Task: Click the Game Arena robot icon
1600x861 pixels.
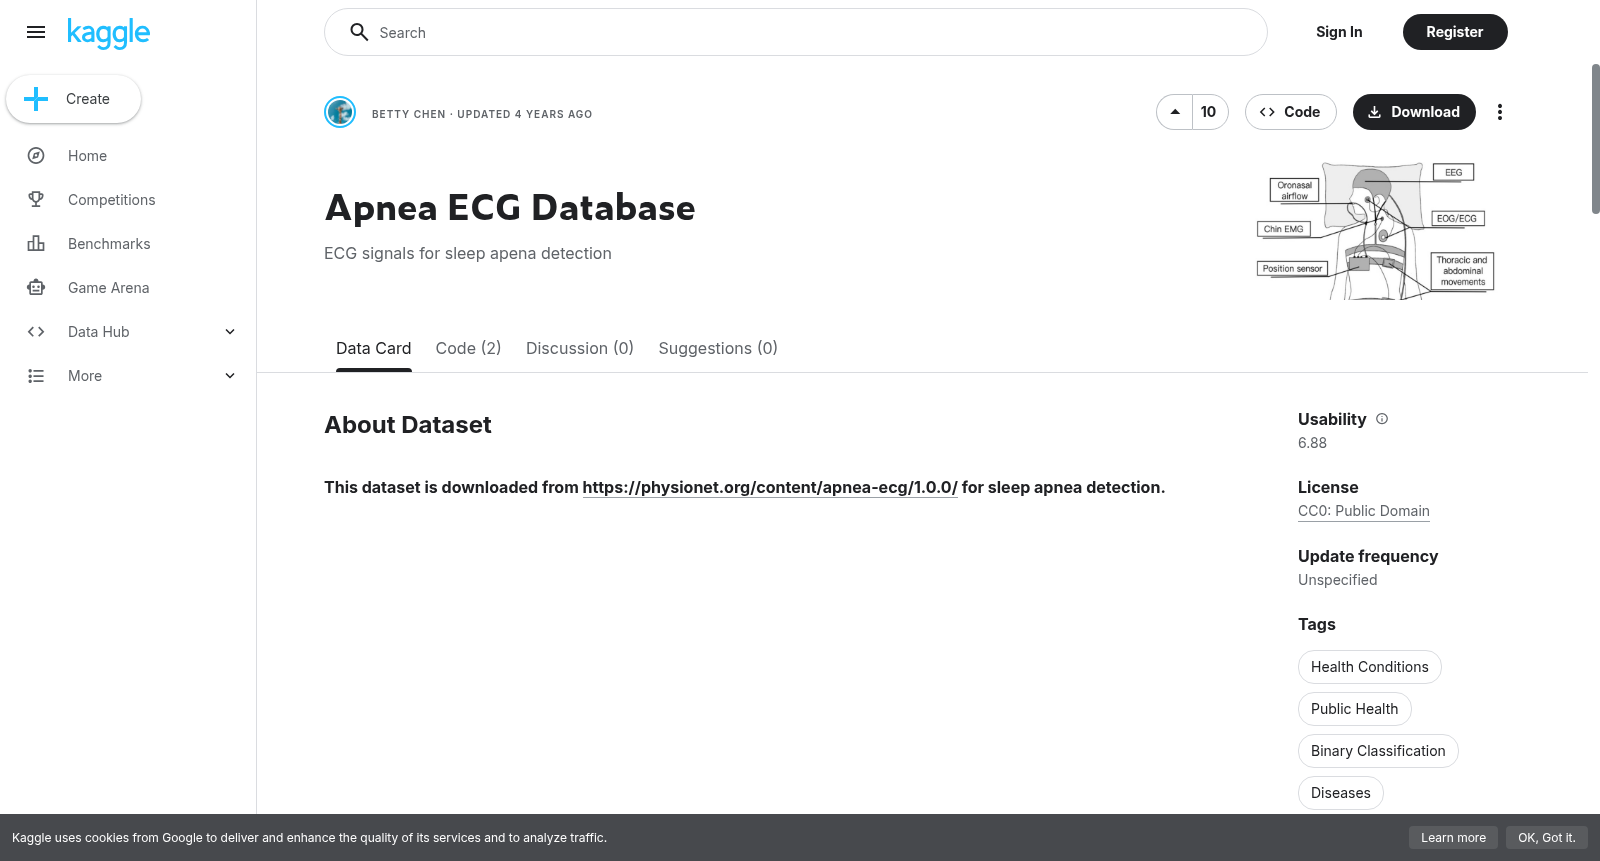Action: coord(36,288)
